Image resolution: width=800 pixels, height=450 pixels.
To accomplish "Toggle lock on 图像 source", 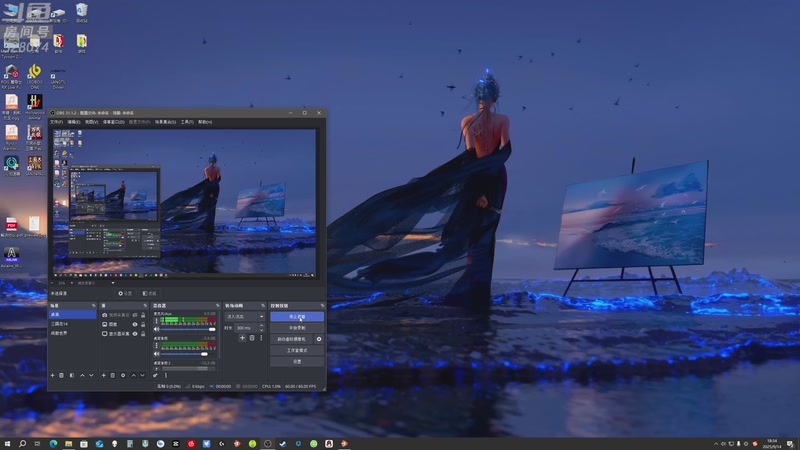I will (x=143, y=324).
